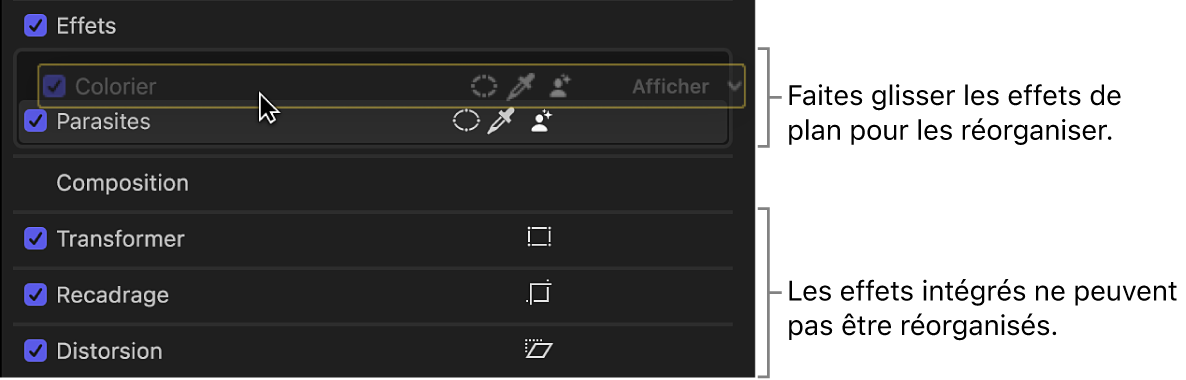Expand the Colorier chevron next to Afficher
The width and height of the screenshot is (1186, 380).
tap(734, 86)
